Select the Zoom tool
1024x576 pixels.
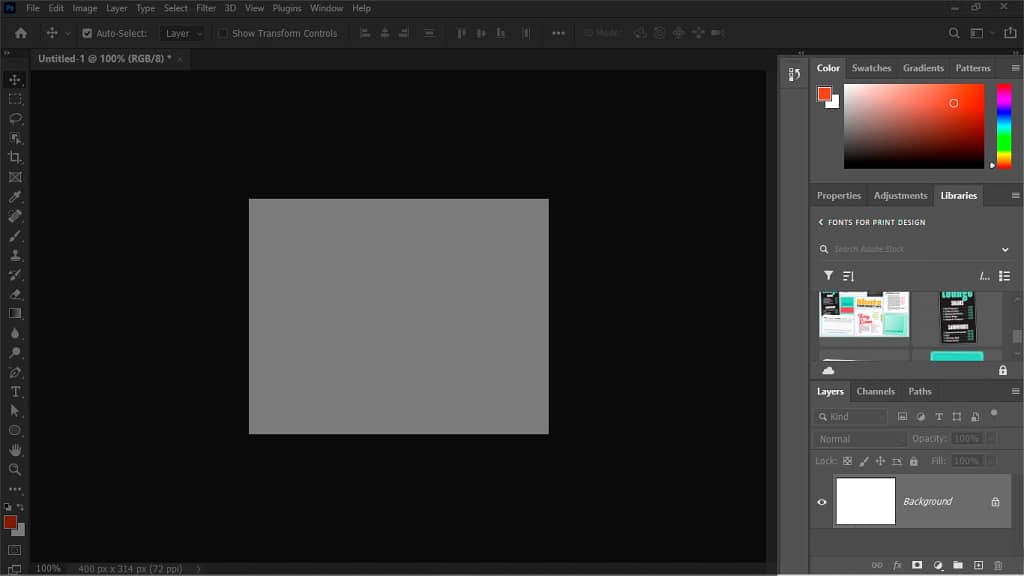point(14,470)
